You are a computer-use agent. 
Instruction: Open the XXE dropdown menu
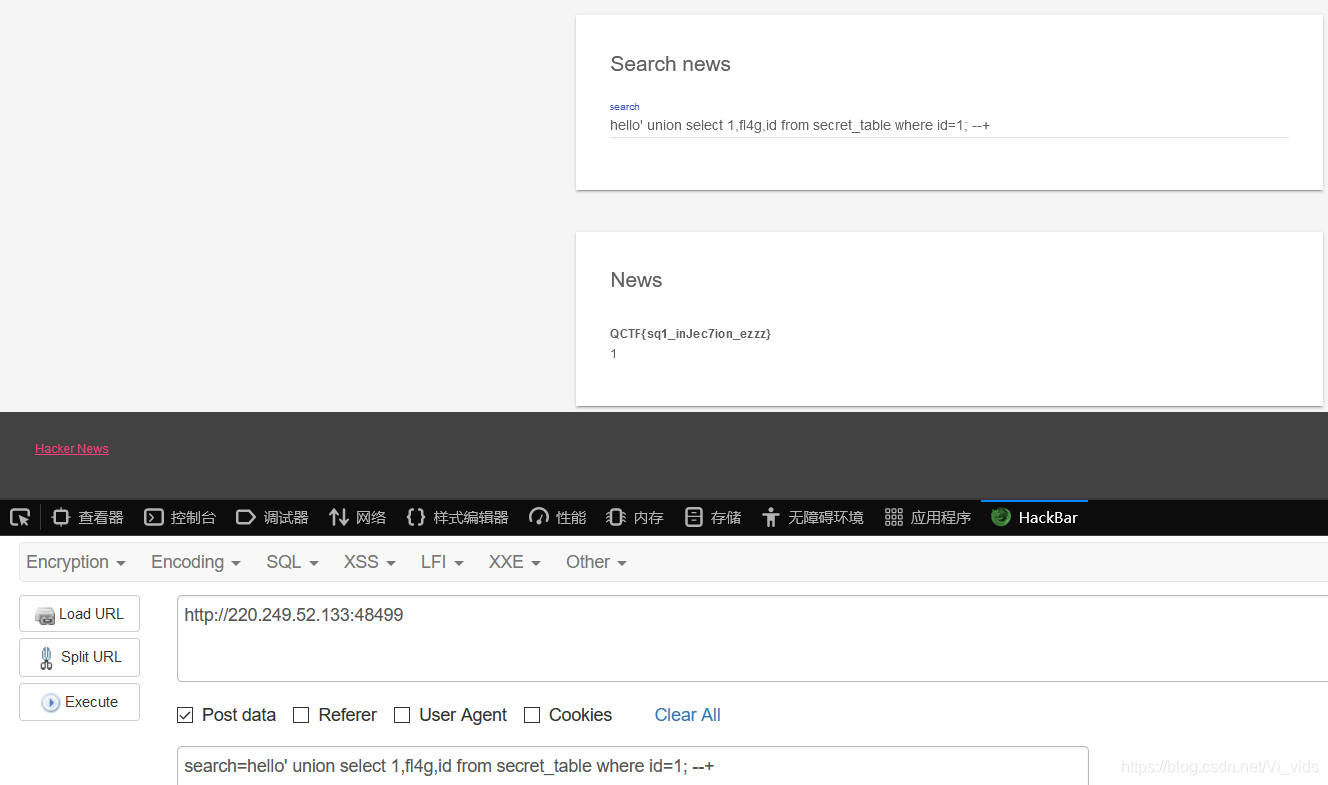pos(514,562)
